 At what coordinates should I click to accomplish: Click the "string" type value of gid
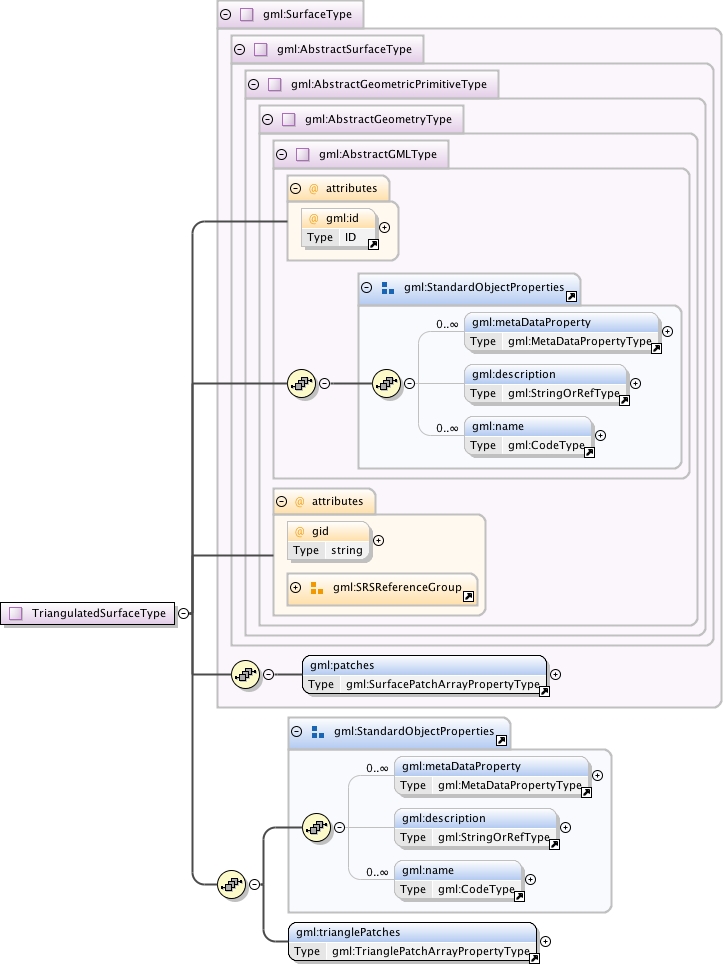point(347,550)
